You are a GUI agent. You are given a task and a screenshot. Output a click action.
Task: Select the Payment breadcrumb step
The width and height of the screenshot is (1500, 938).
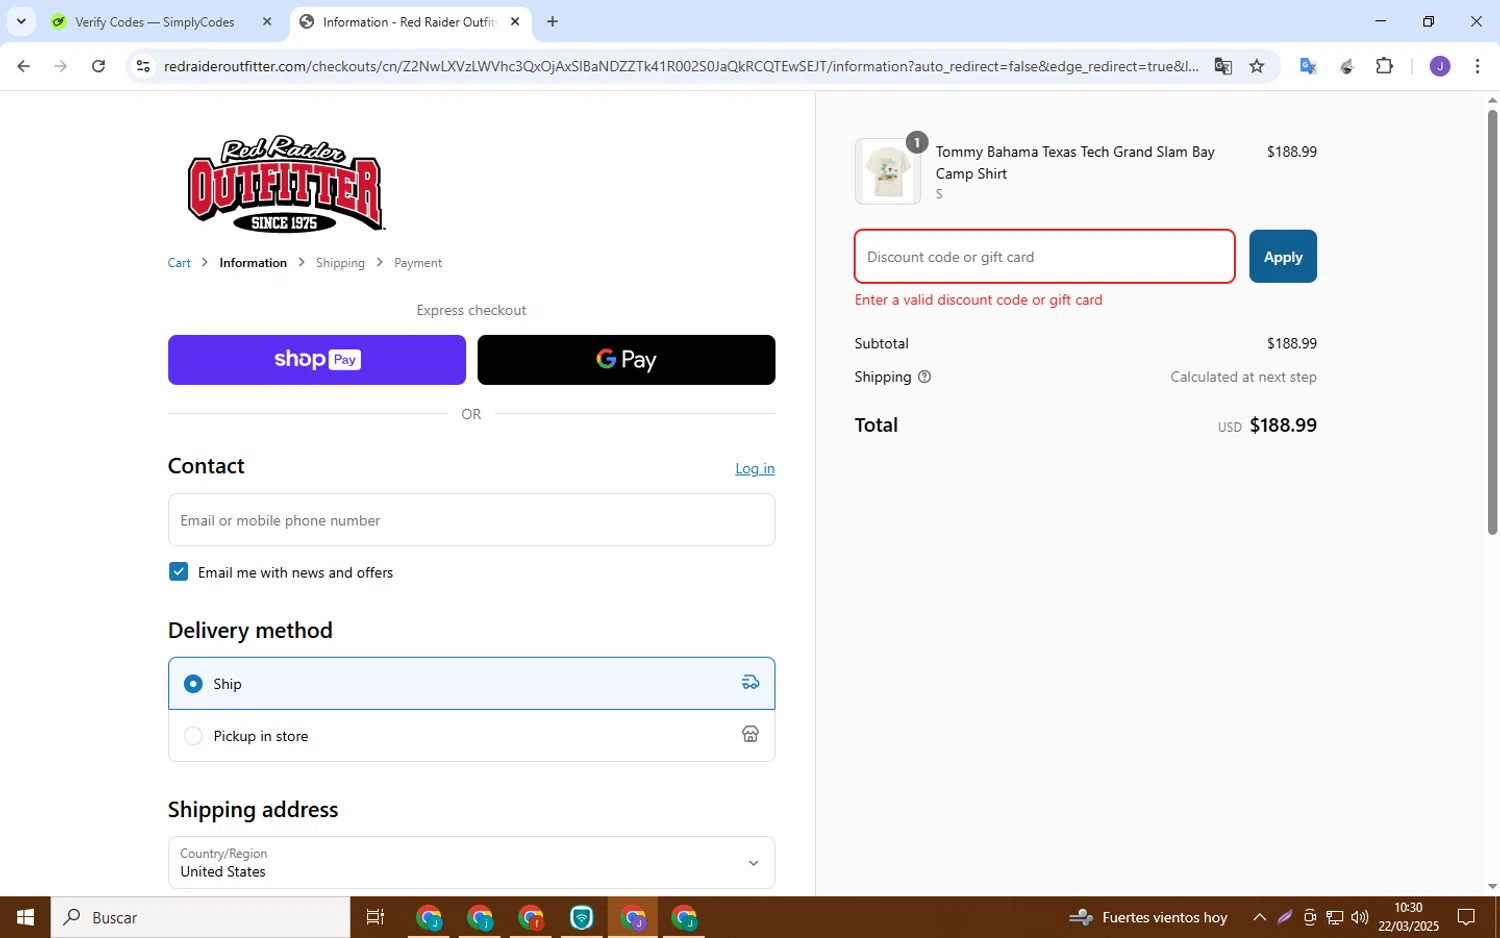point(418,263)
